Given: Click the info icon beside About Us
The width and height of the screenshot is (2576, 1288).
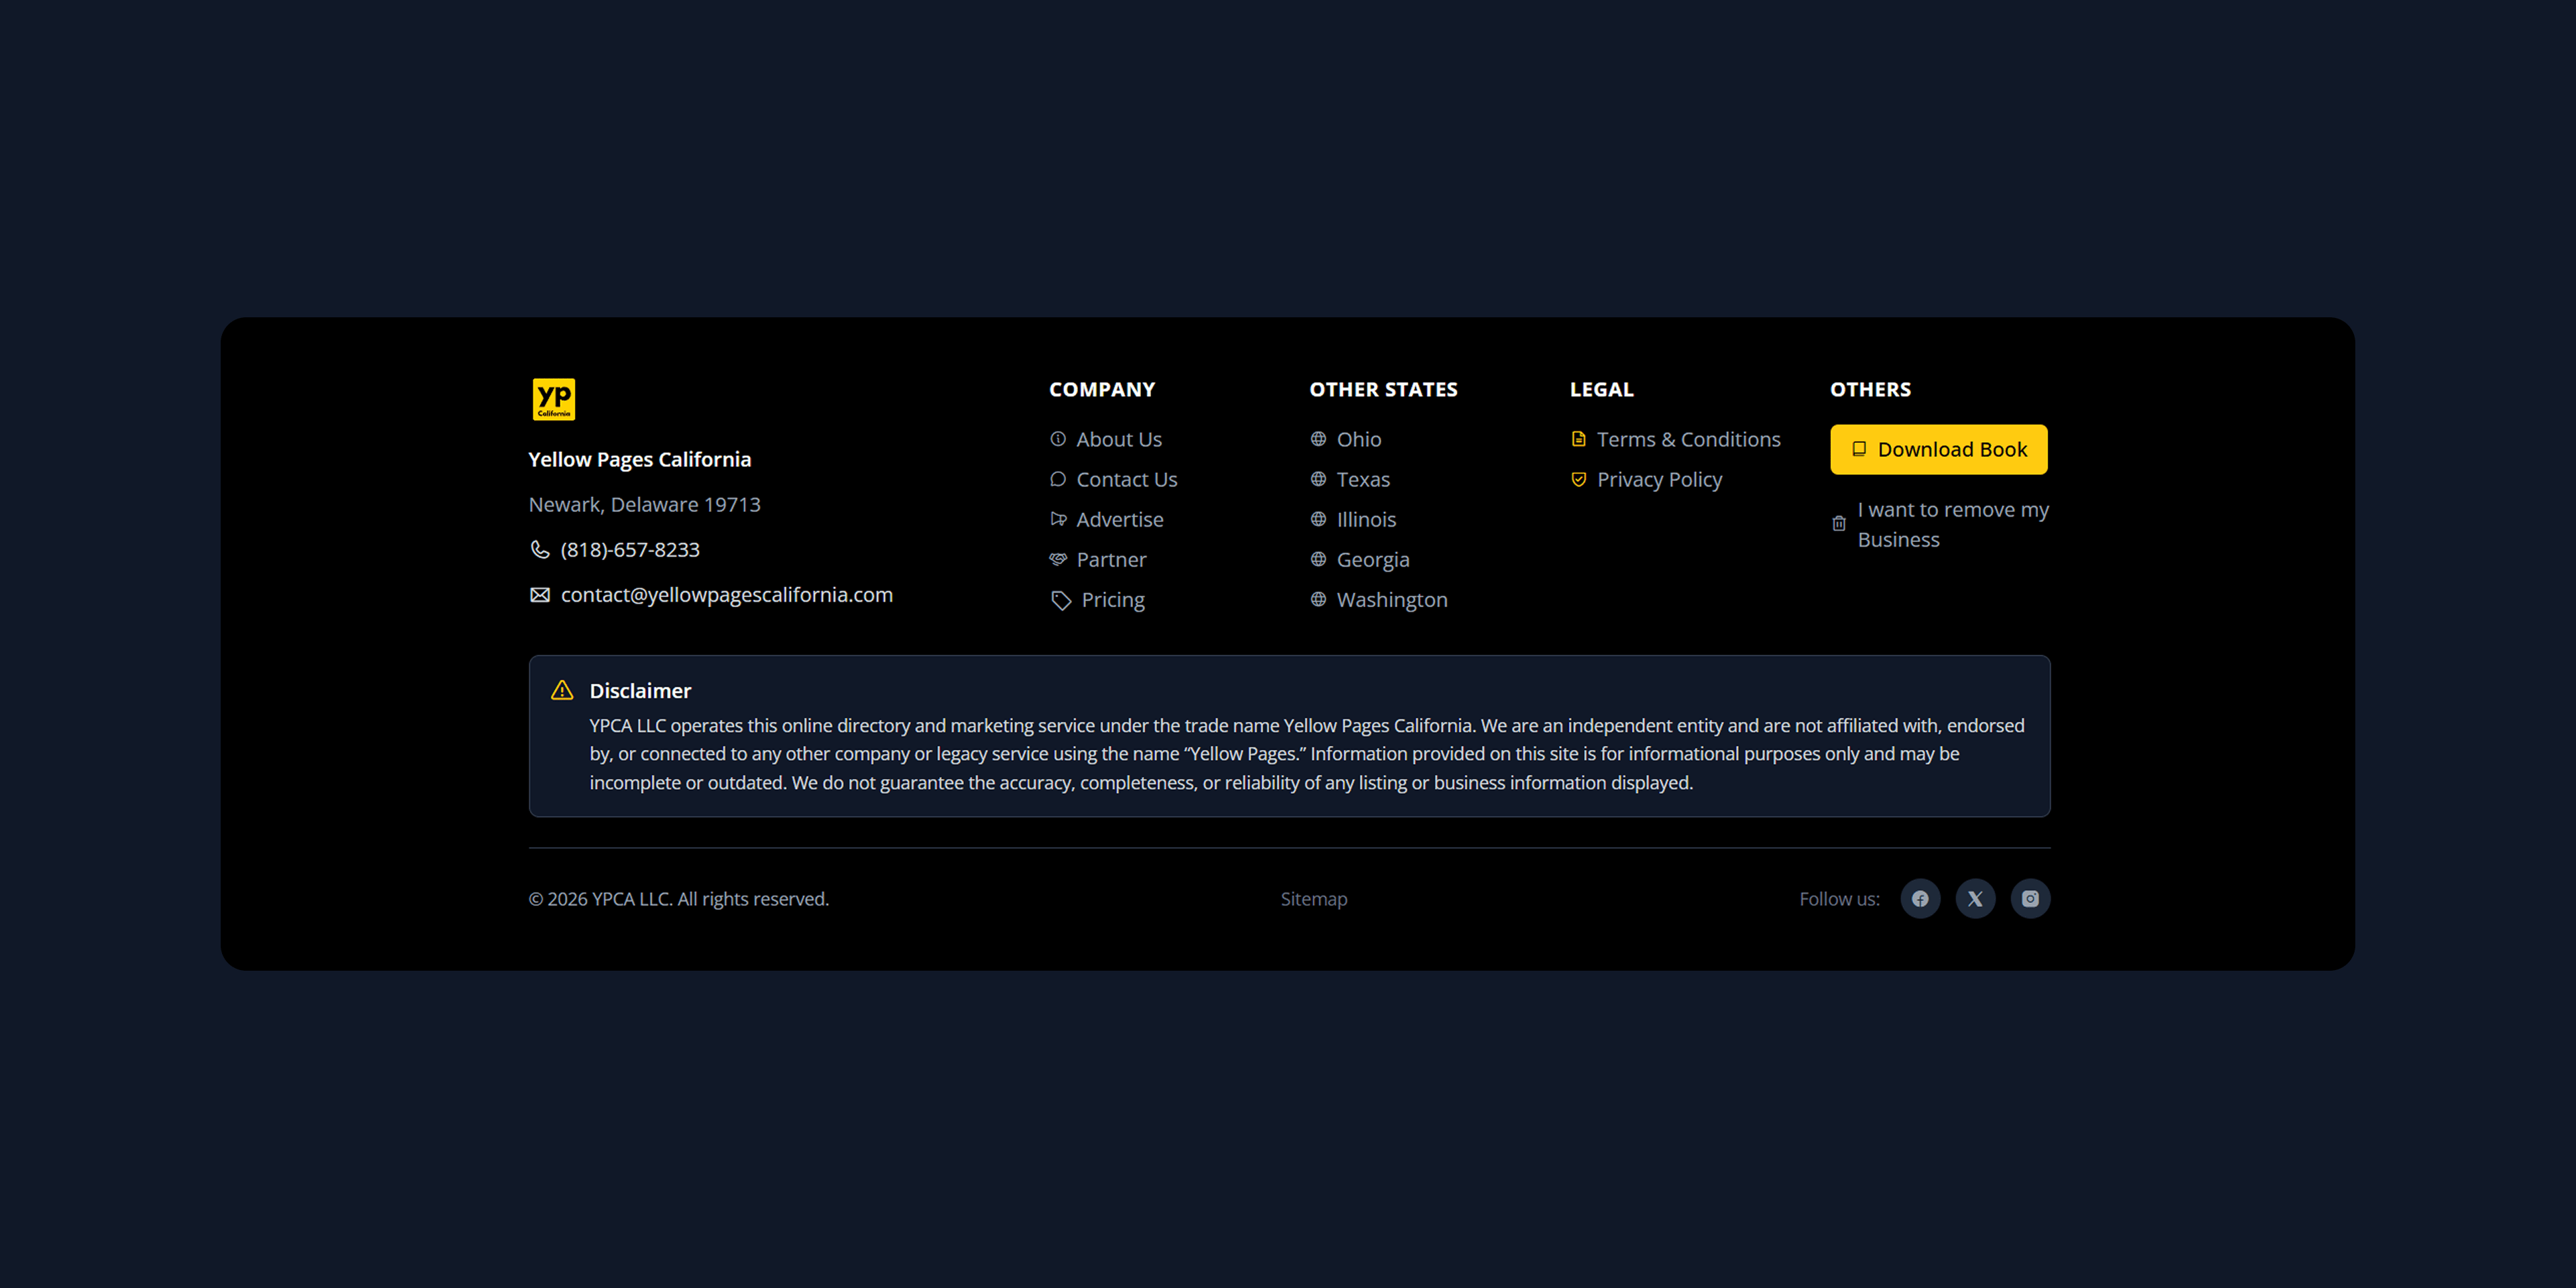Looking at the screenshot, I should pos(1057,439).
